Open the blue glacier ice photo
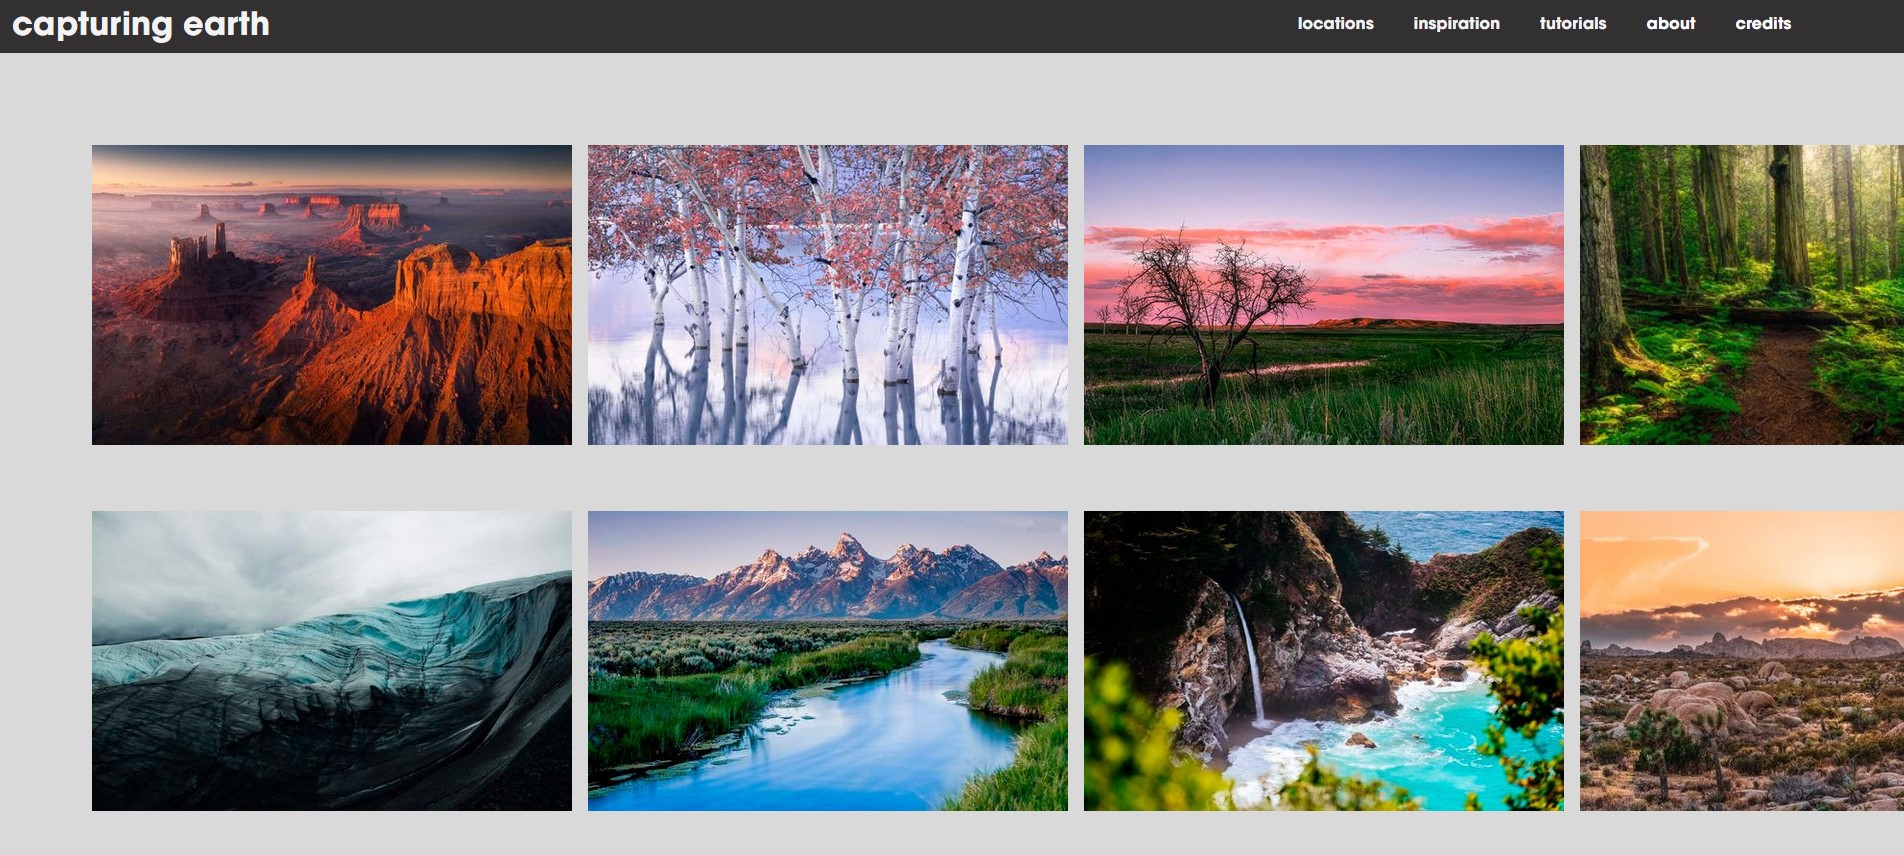Viewport: 1904px width, 855px height. click(331, 661)
